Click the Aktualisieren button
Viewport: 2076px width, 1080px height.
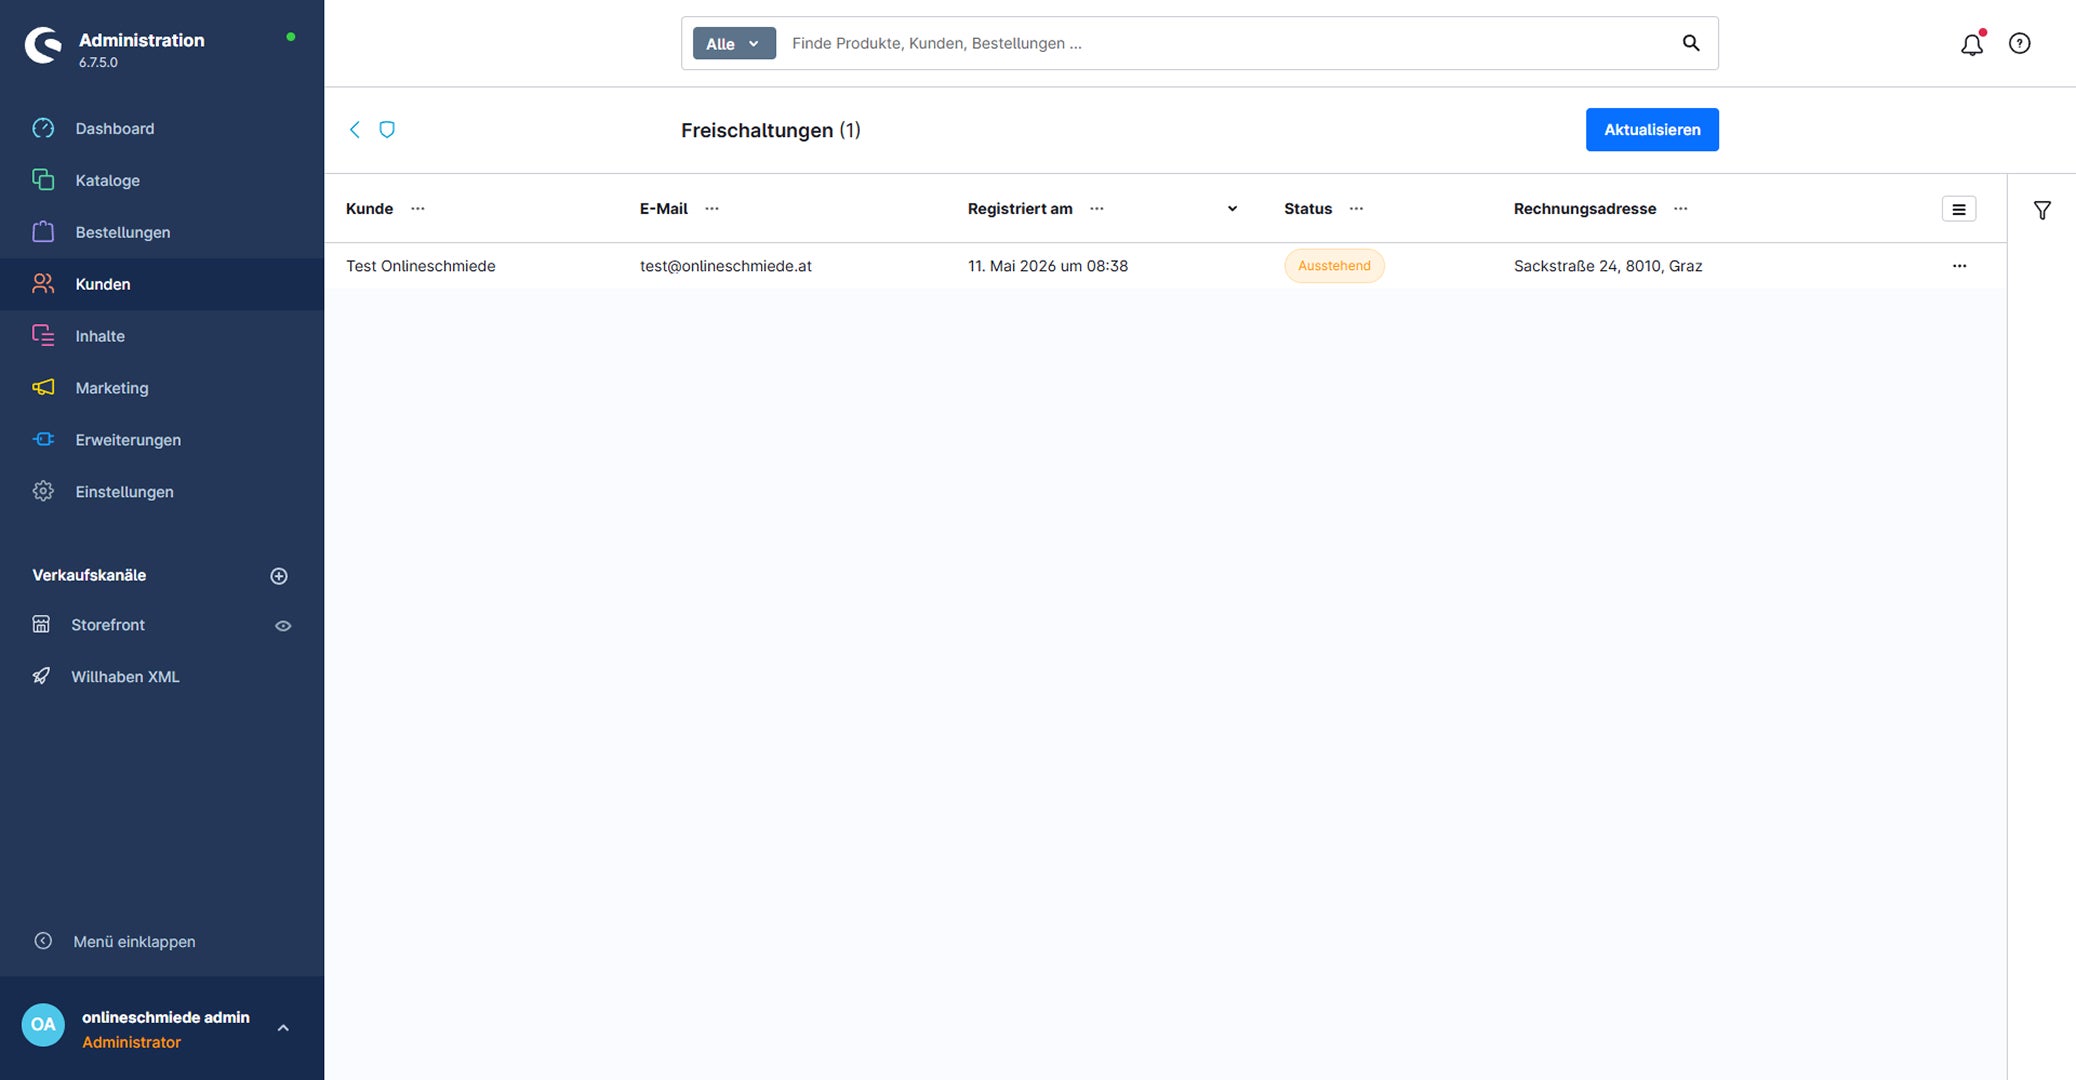point(1652,130)
